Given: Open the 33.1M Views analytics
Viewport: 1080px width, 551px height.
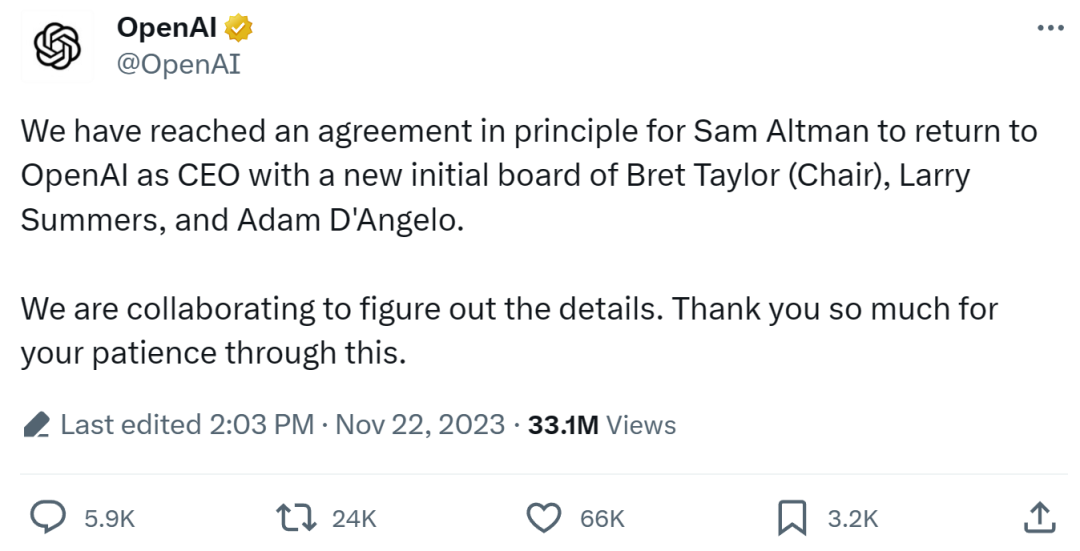Looking at the screenshot, I should [602, 425].
